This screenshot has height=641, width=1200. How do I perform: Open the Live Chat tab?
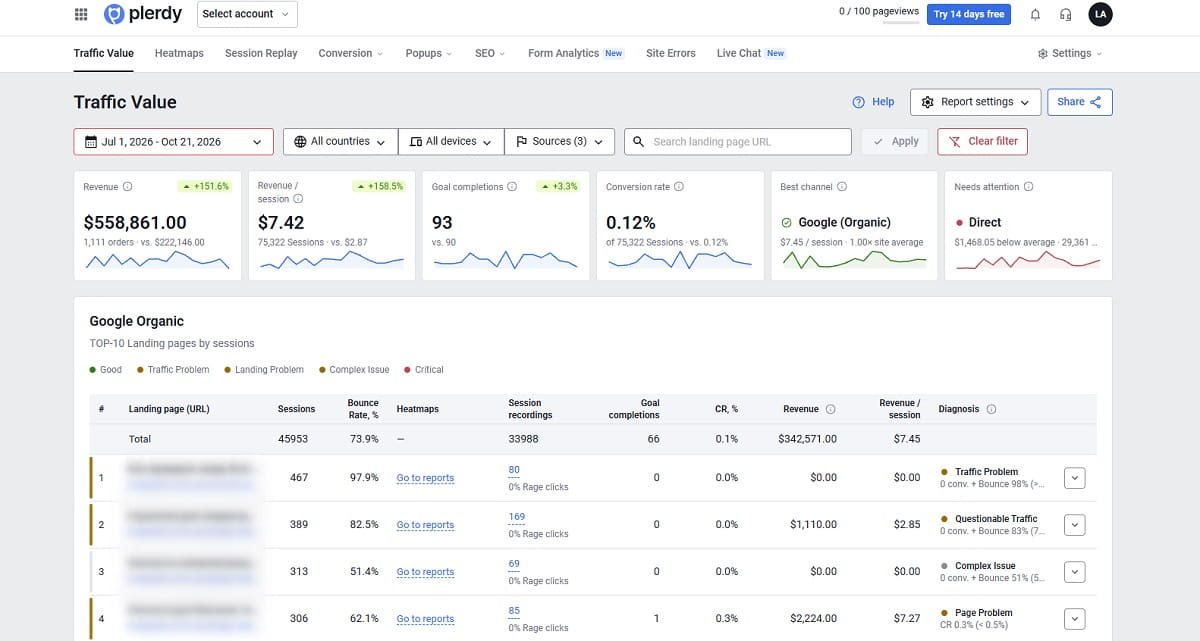click(751, 54)
